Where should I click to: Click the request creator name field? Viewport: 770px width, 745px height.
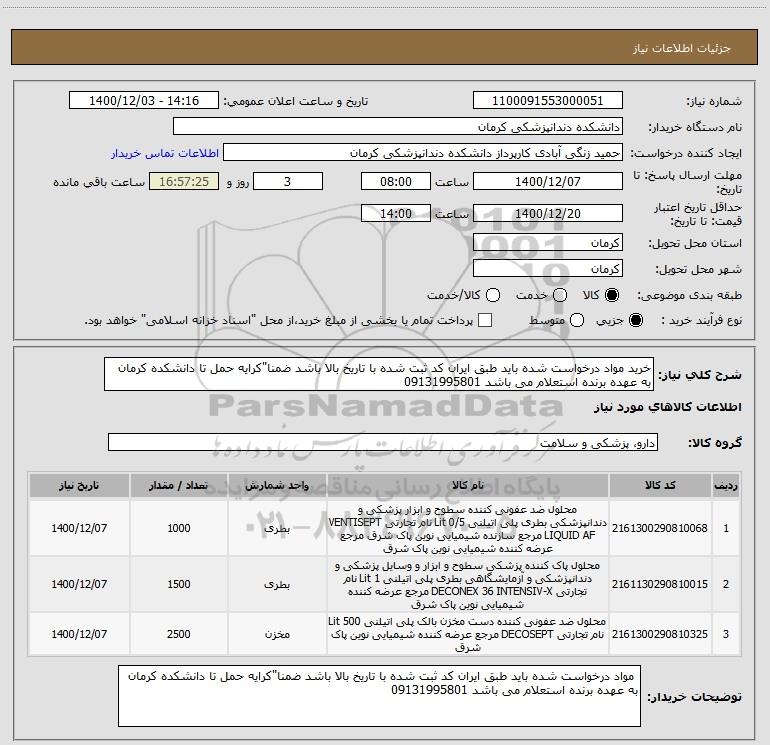[x=423, y=153]
